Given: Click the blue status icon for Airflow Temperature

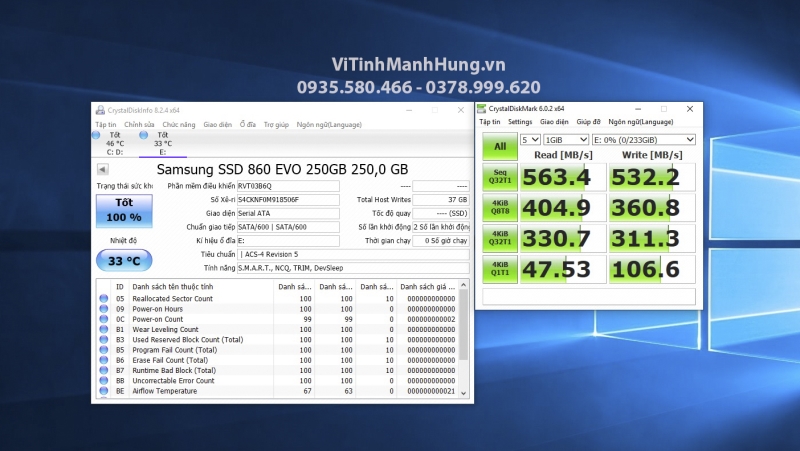Looking at the screenshot, I should [104, 391].
